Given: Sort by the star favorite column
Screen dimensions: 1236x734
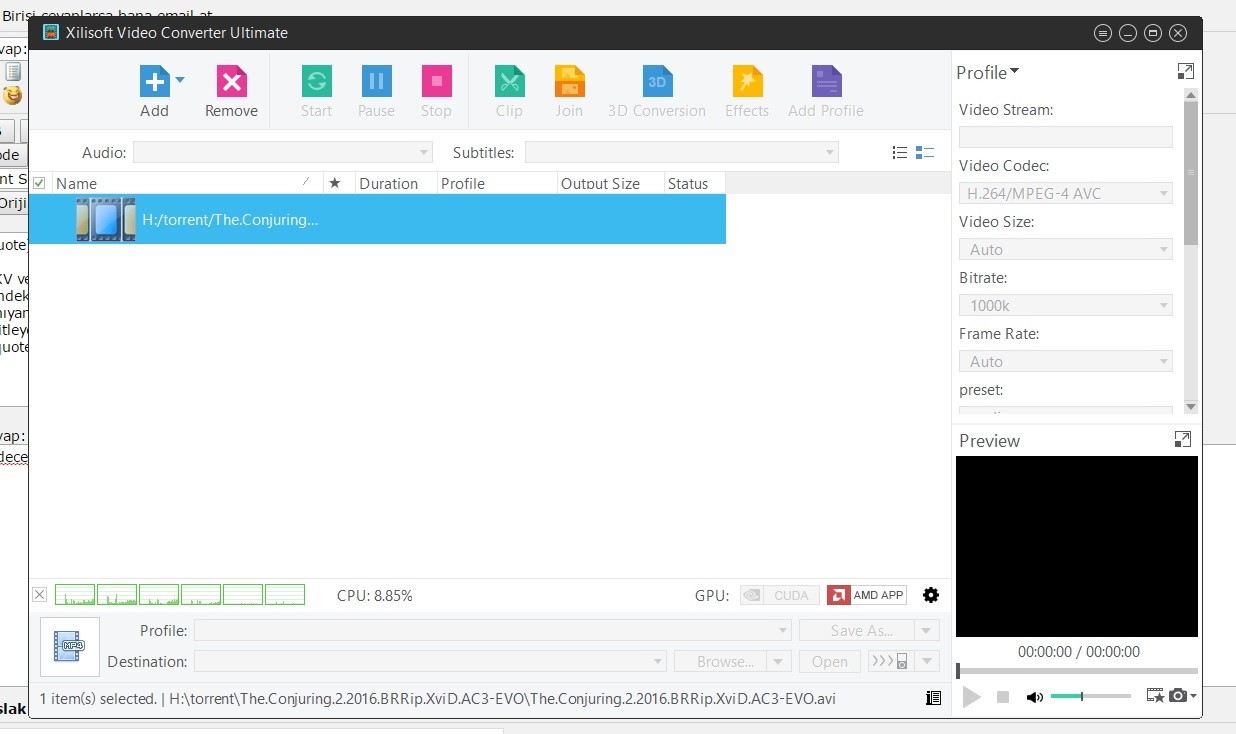Looking at the screenshot, I should click(x=335, y=183).
